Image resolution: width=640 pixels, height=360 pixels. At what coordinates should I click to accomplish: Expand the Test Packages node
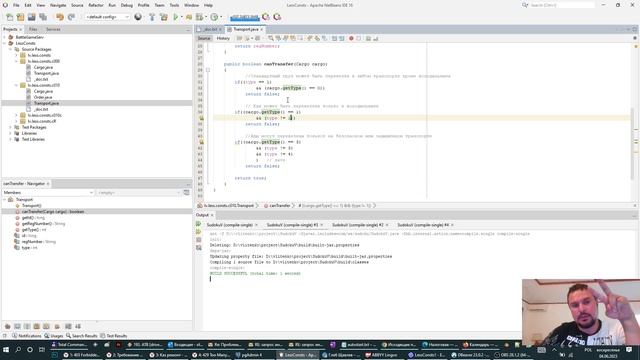[11, 127]
